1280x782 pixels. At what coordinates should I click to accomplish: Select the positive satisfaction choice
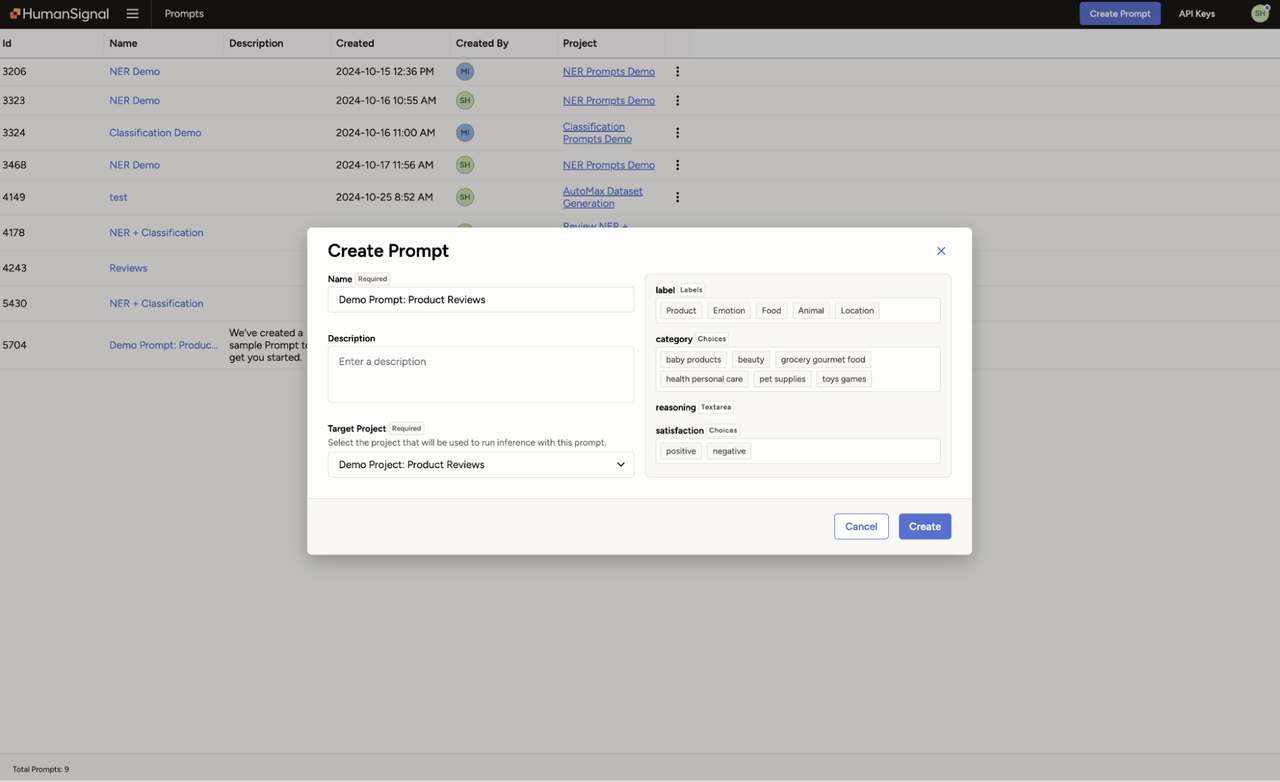coord(679,451)
